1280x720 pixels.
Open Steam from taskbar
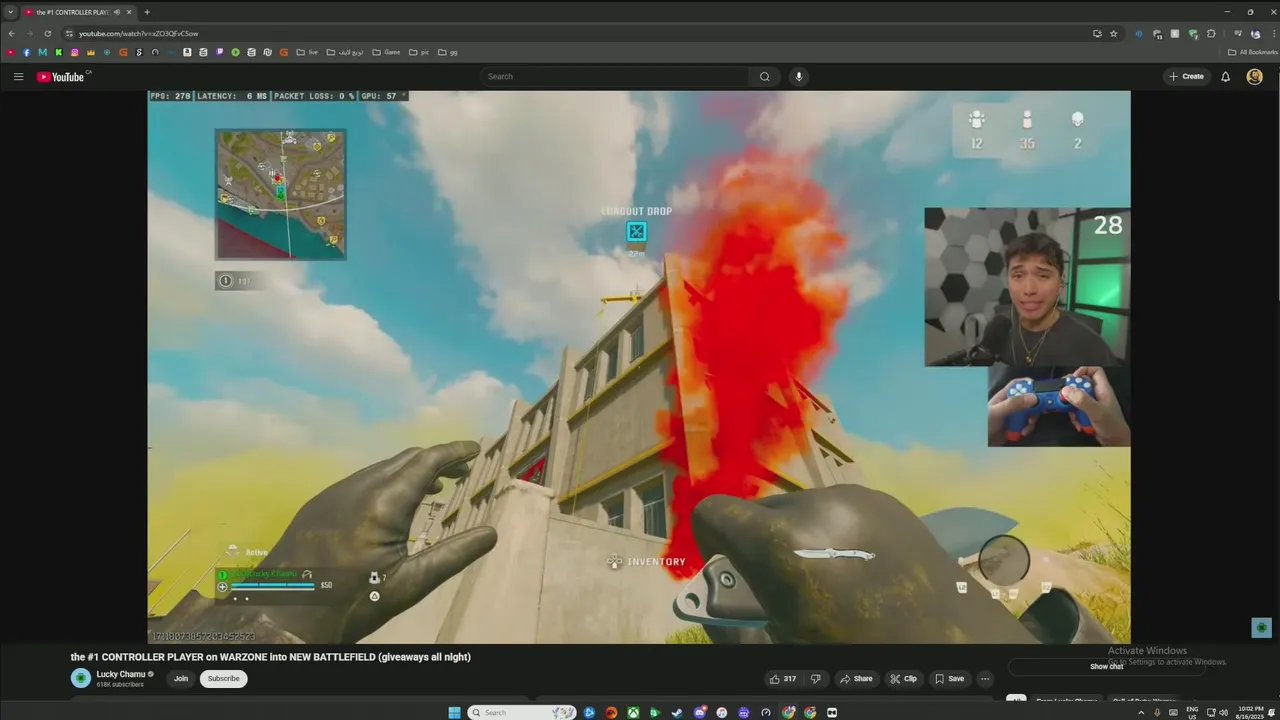click(x=677, y=712)
